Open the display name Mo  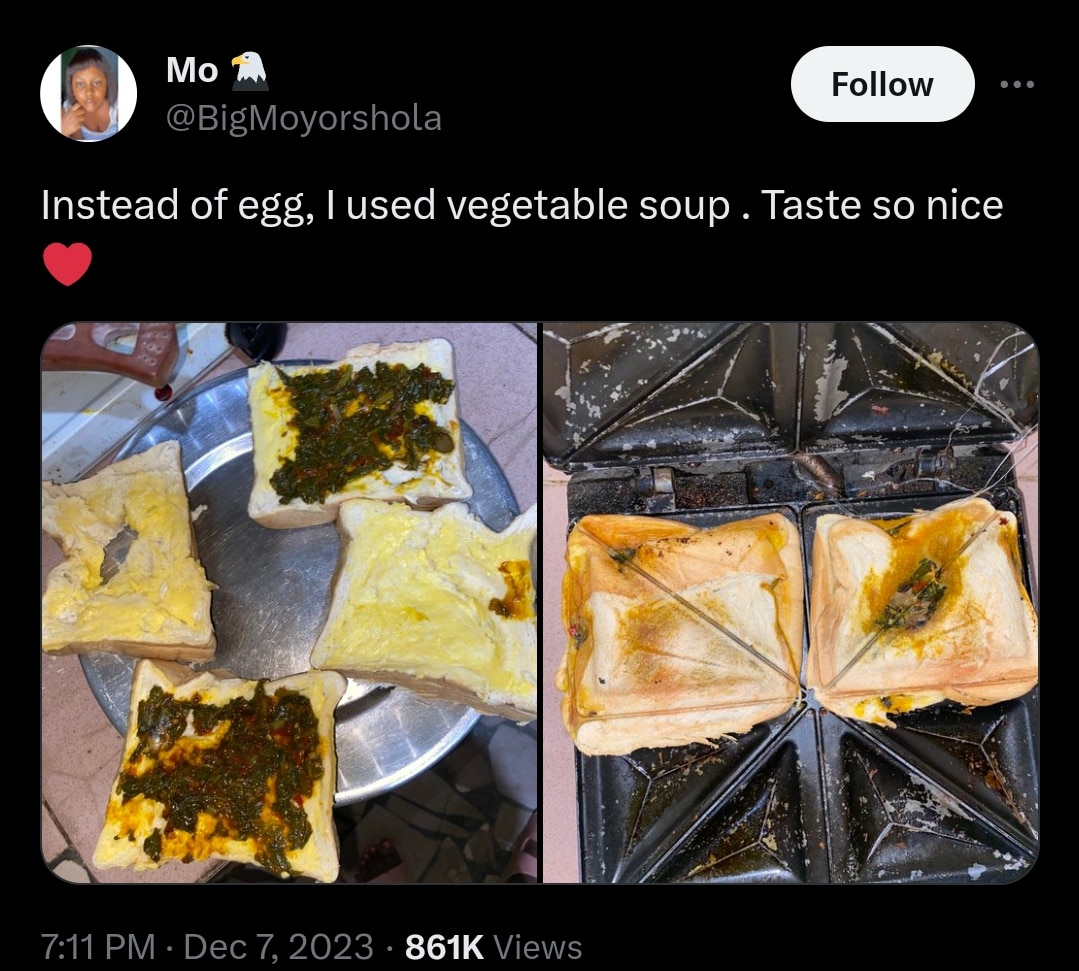pos(191,70)
